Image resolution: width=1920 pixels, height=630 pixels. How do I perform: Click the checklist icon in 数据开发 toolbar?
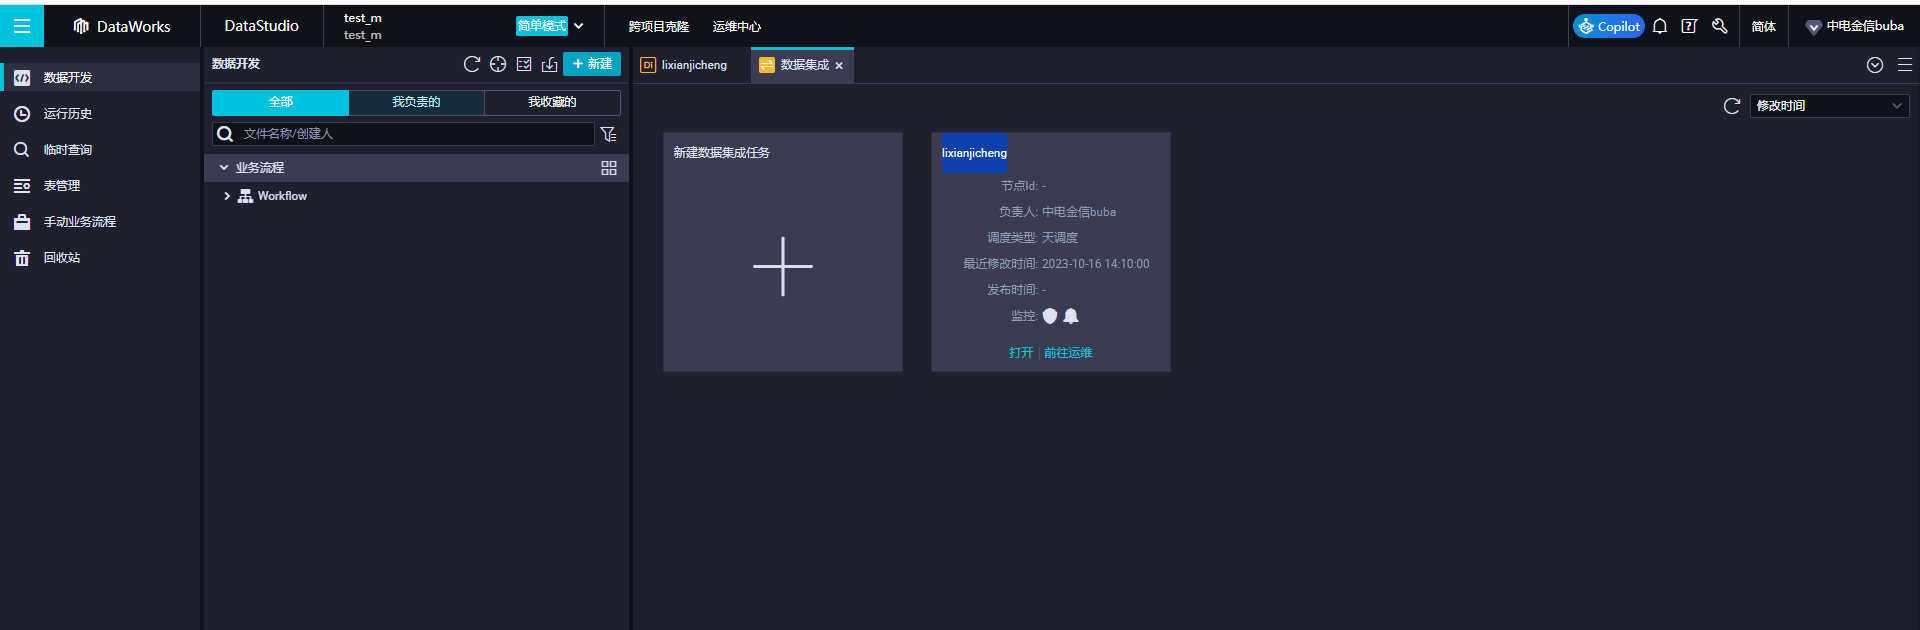[524, 64]
